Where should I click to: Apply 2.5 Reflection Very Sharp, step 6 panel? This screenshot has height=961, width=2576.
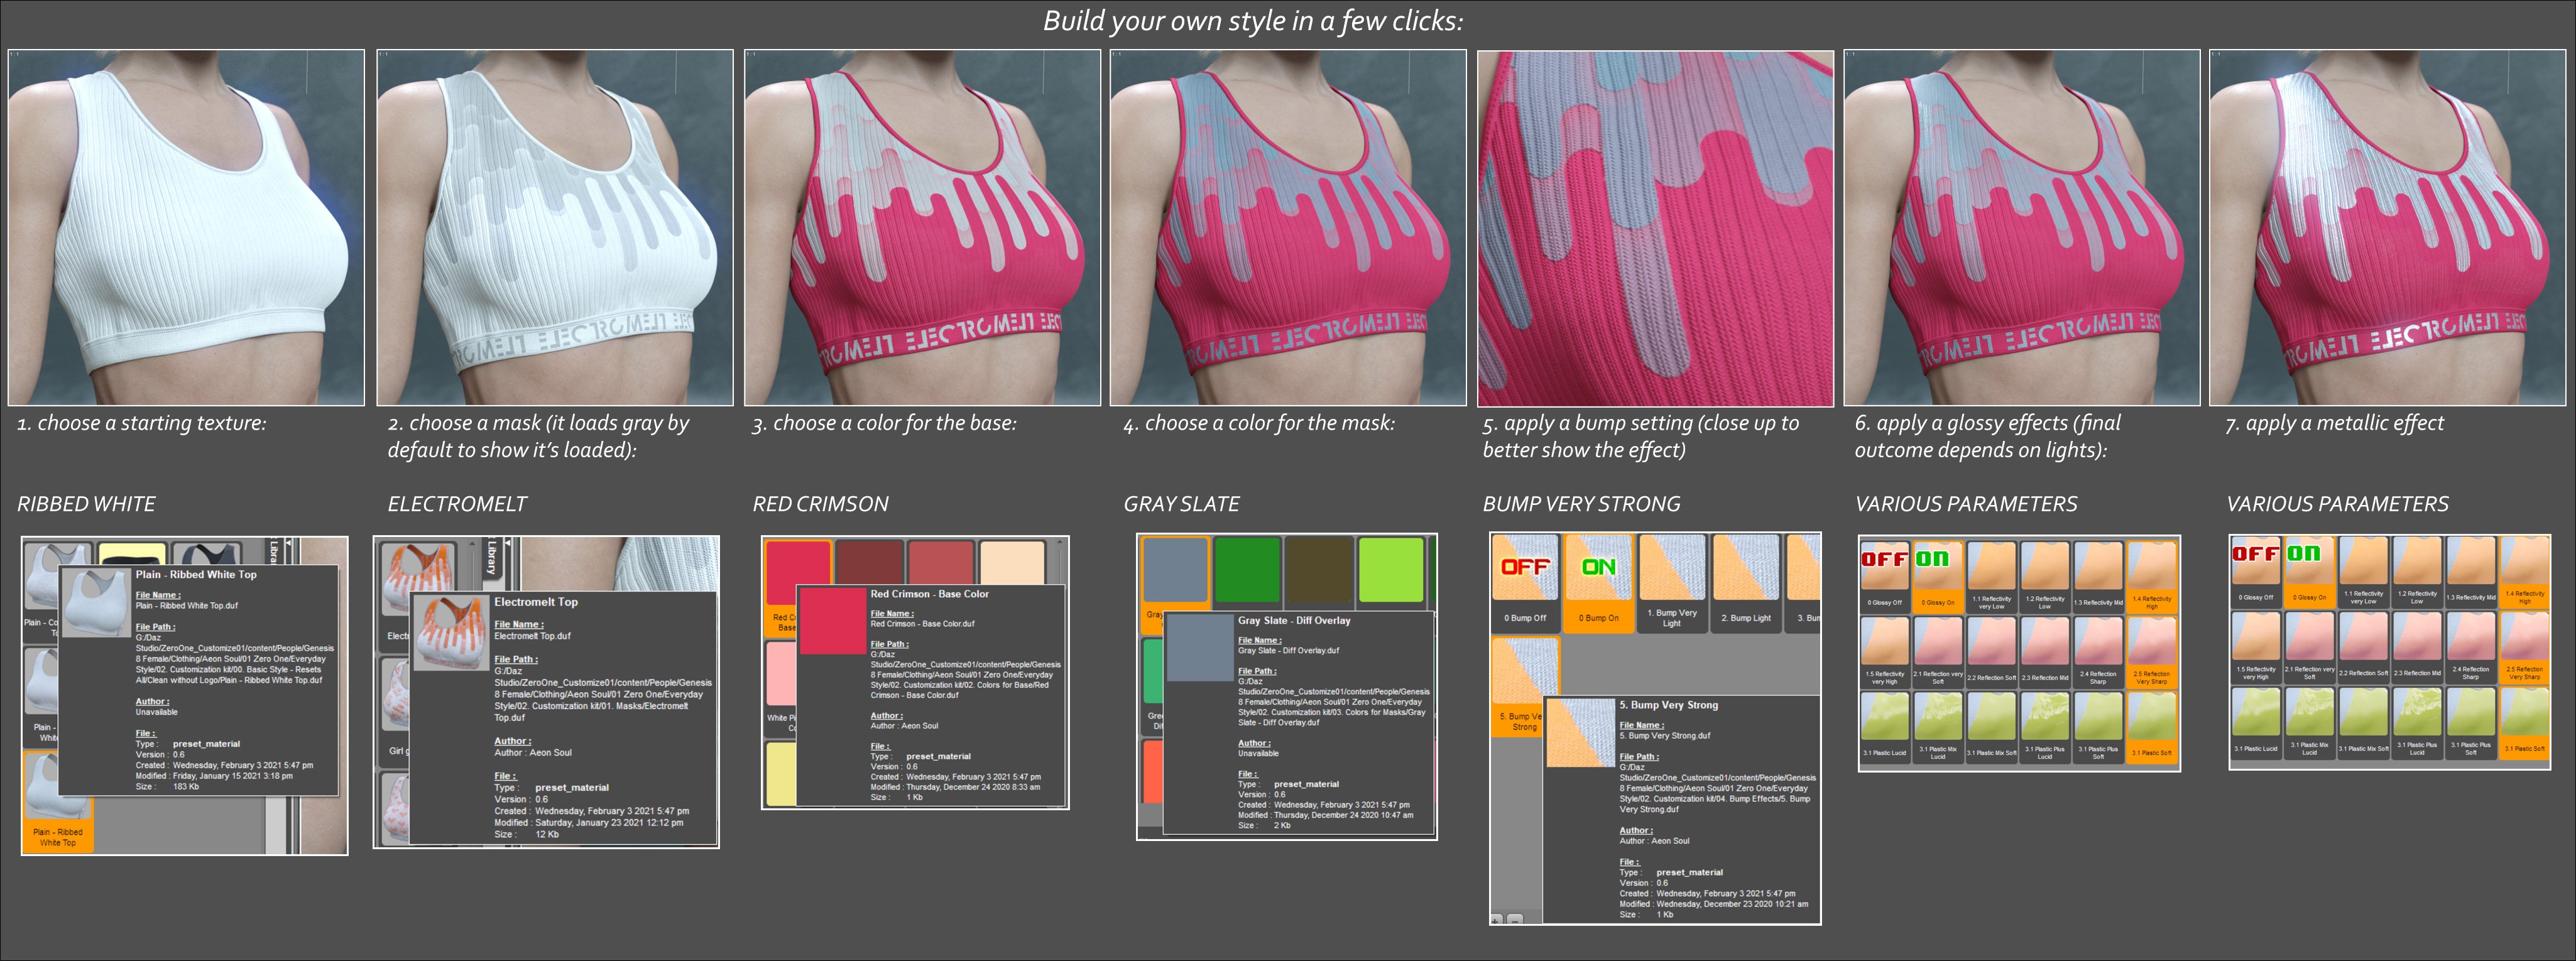point(2151,652)
